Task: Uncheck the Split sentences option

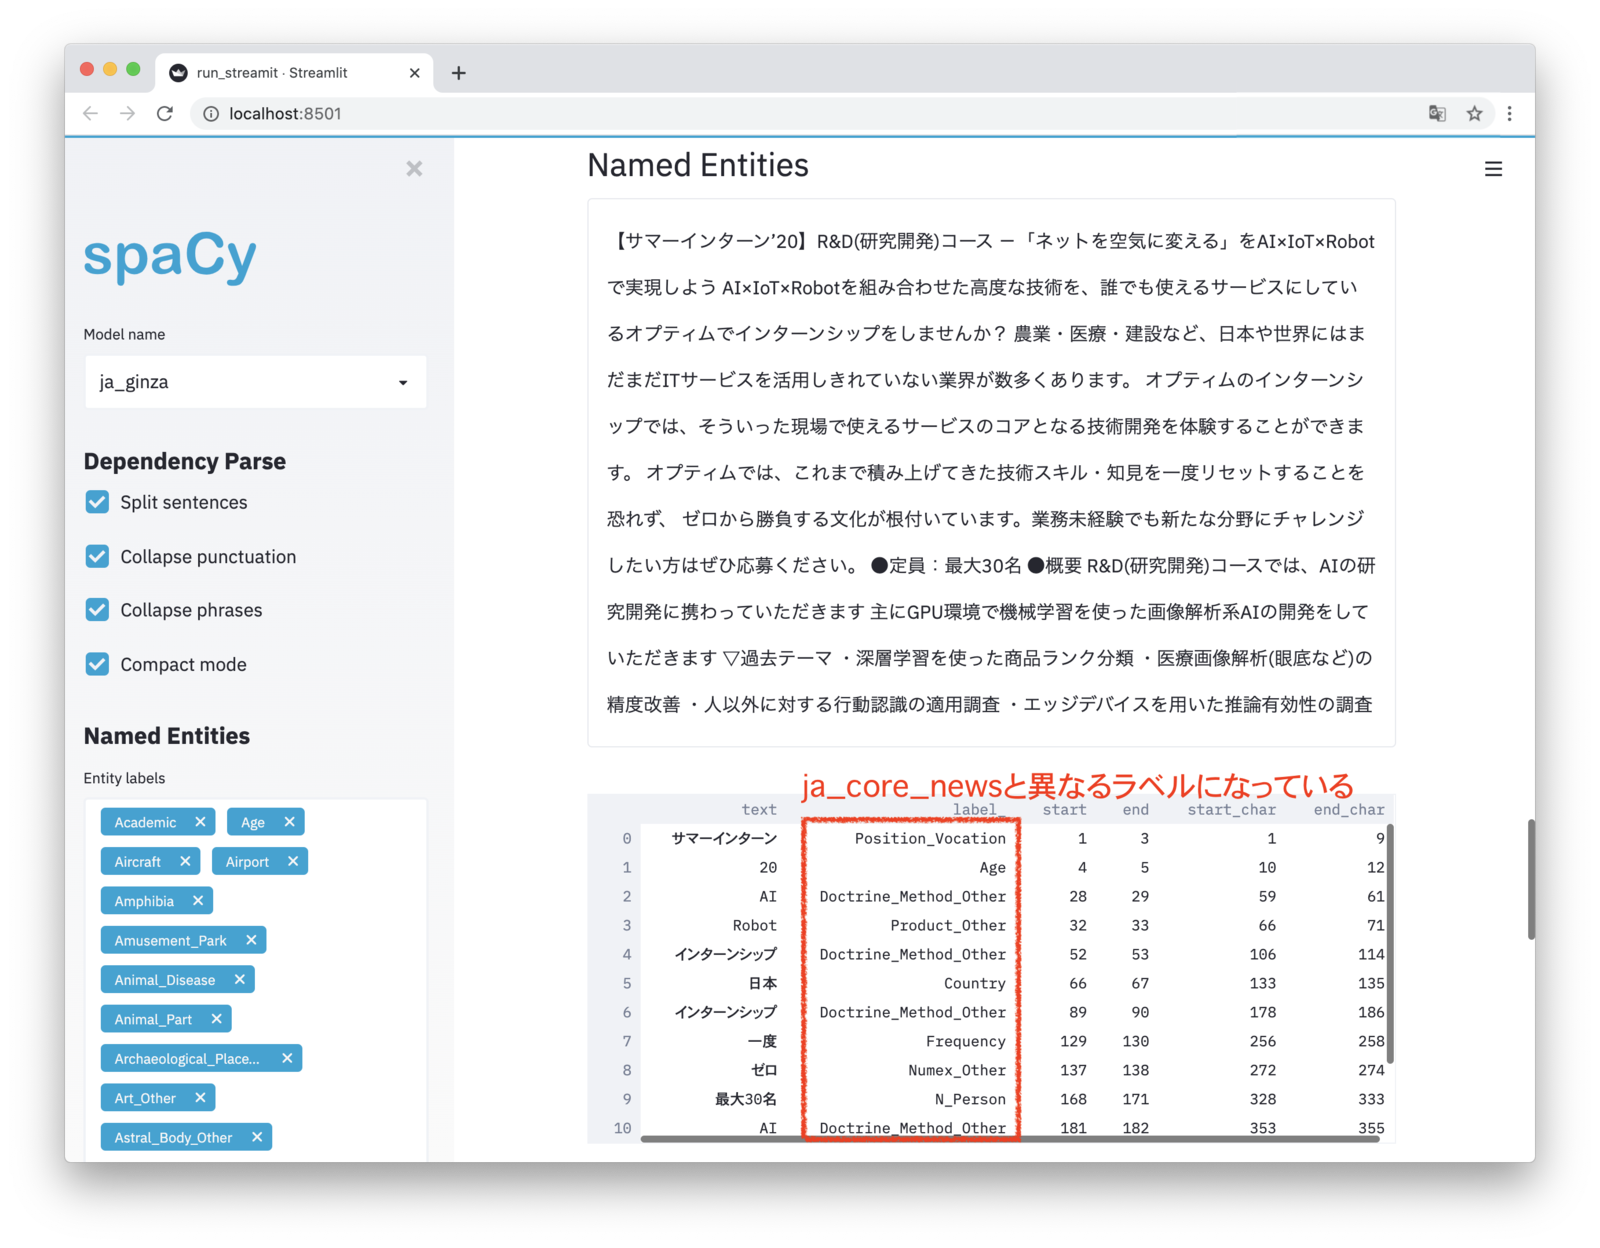Action: click(x=96, y=502)
